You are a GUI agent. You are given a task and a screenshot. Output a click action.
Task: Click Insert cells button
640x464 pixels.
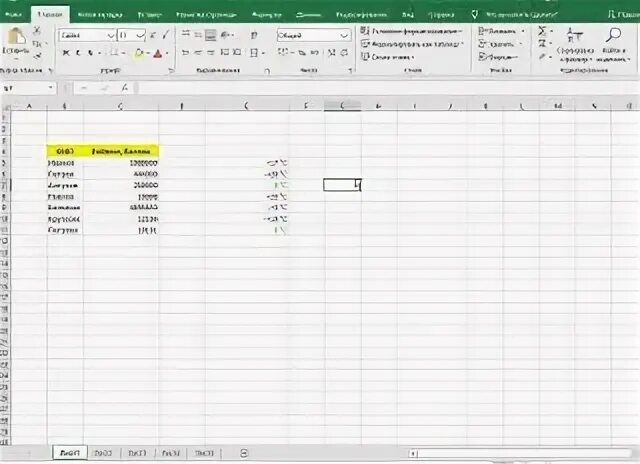pos(502,31)
